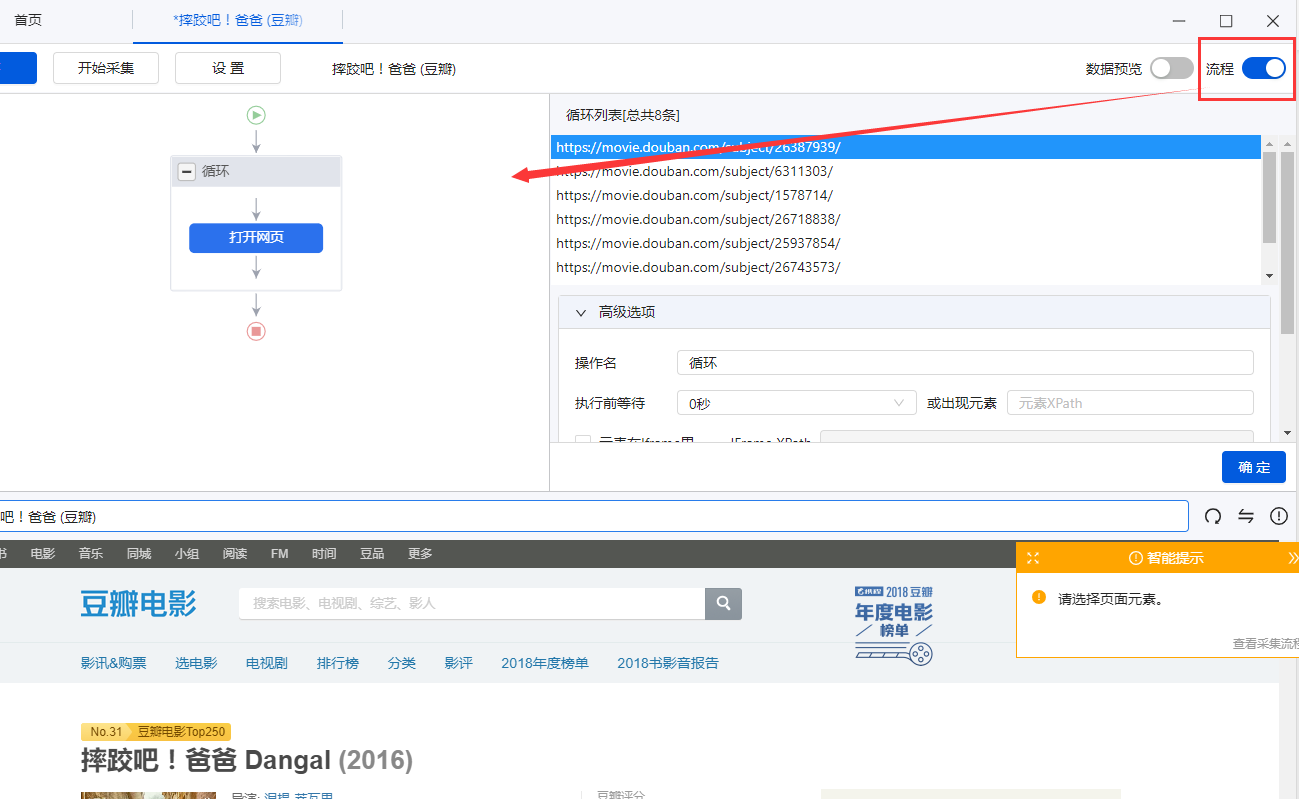1299x799 pixels.
Task: Select loop URL ending in 26387939
Action: tap(905, 147)
